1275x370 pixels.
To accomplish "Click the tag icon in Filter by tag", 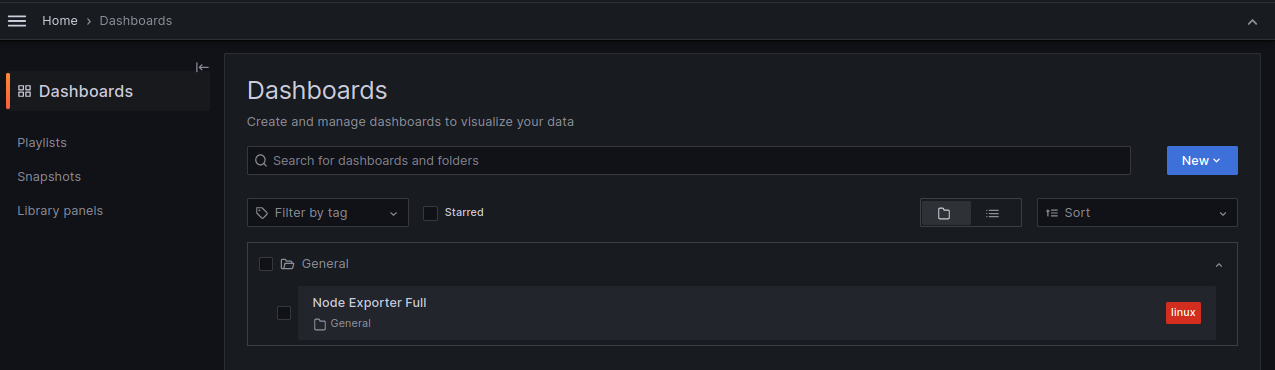I will click(x=262, y=213).
